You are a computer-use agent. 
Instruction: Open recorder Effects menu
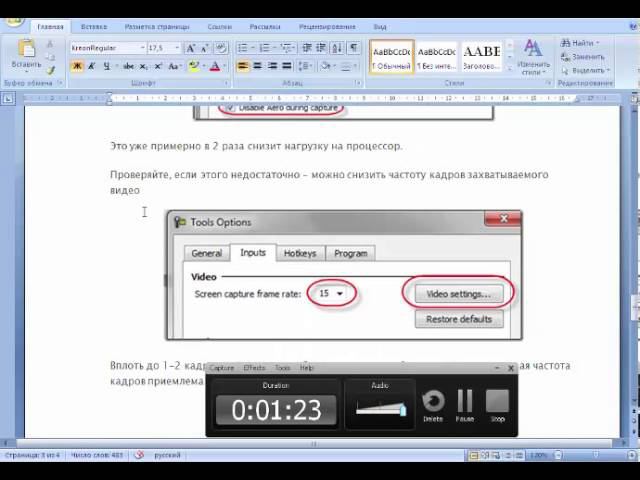click(x=254, y=368)
